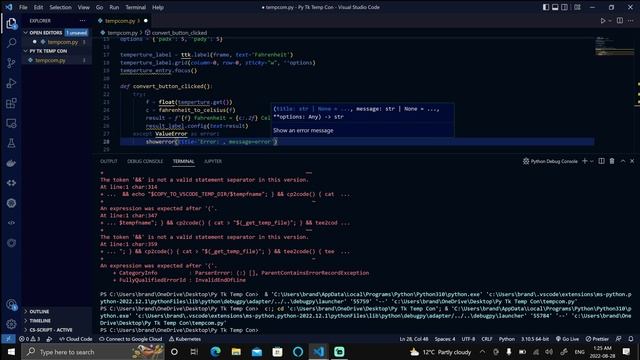Click Cloud Code status bar item
This screenshot has height=360, width=640.
pyautogui.click(x=76, y=339)
